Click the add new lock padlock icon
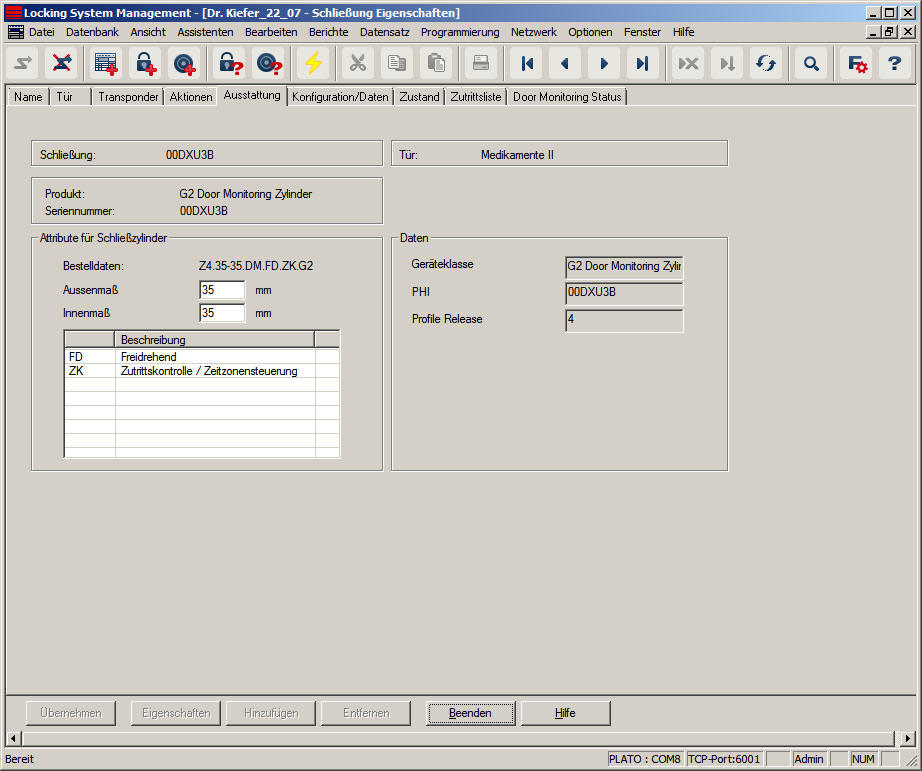 pyautogui.click(x=146, y=63)
